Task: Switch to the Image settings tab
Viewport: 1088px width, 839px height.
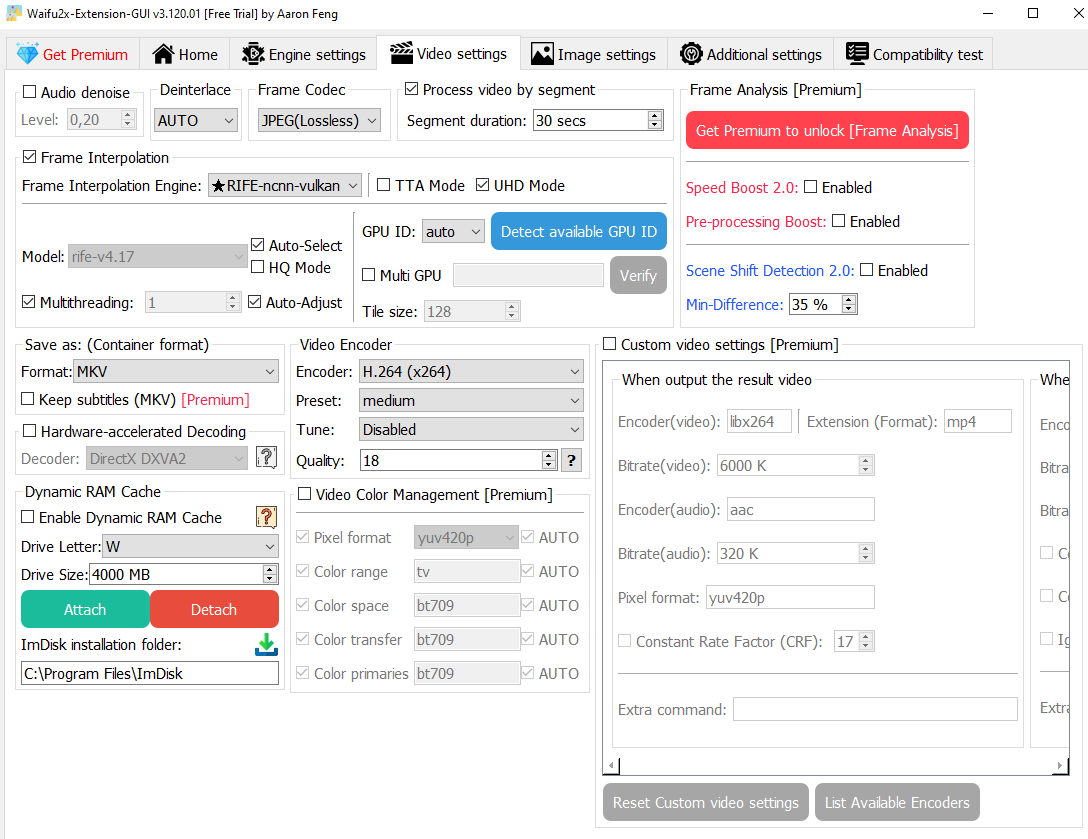Action: (594, 54)
